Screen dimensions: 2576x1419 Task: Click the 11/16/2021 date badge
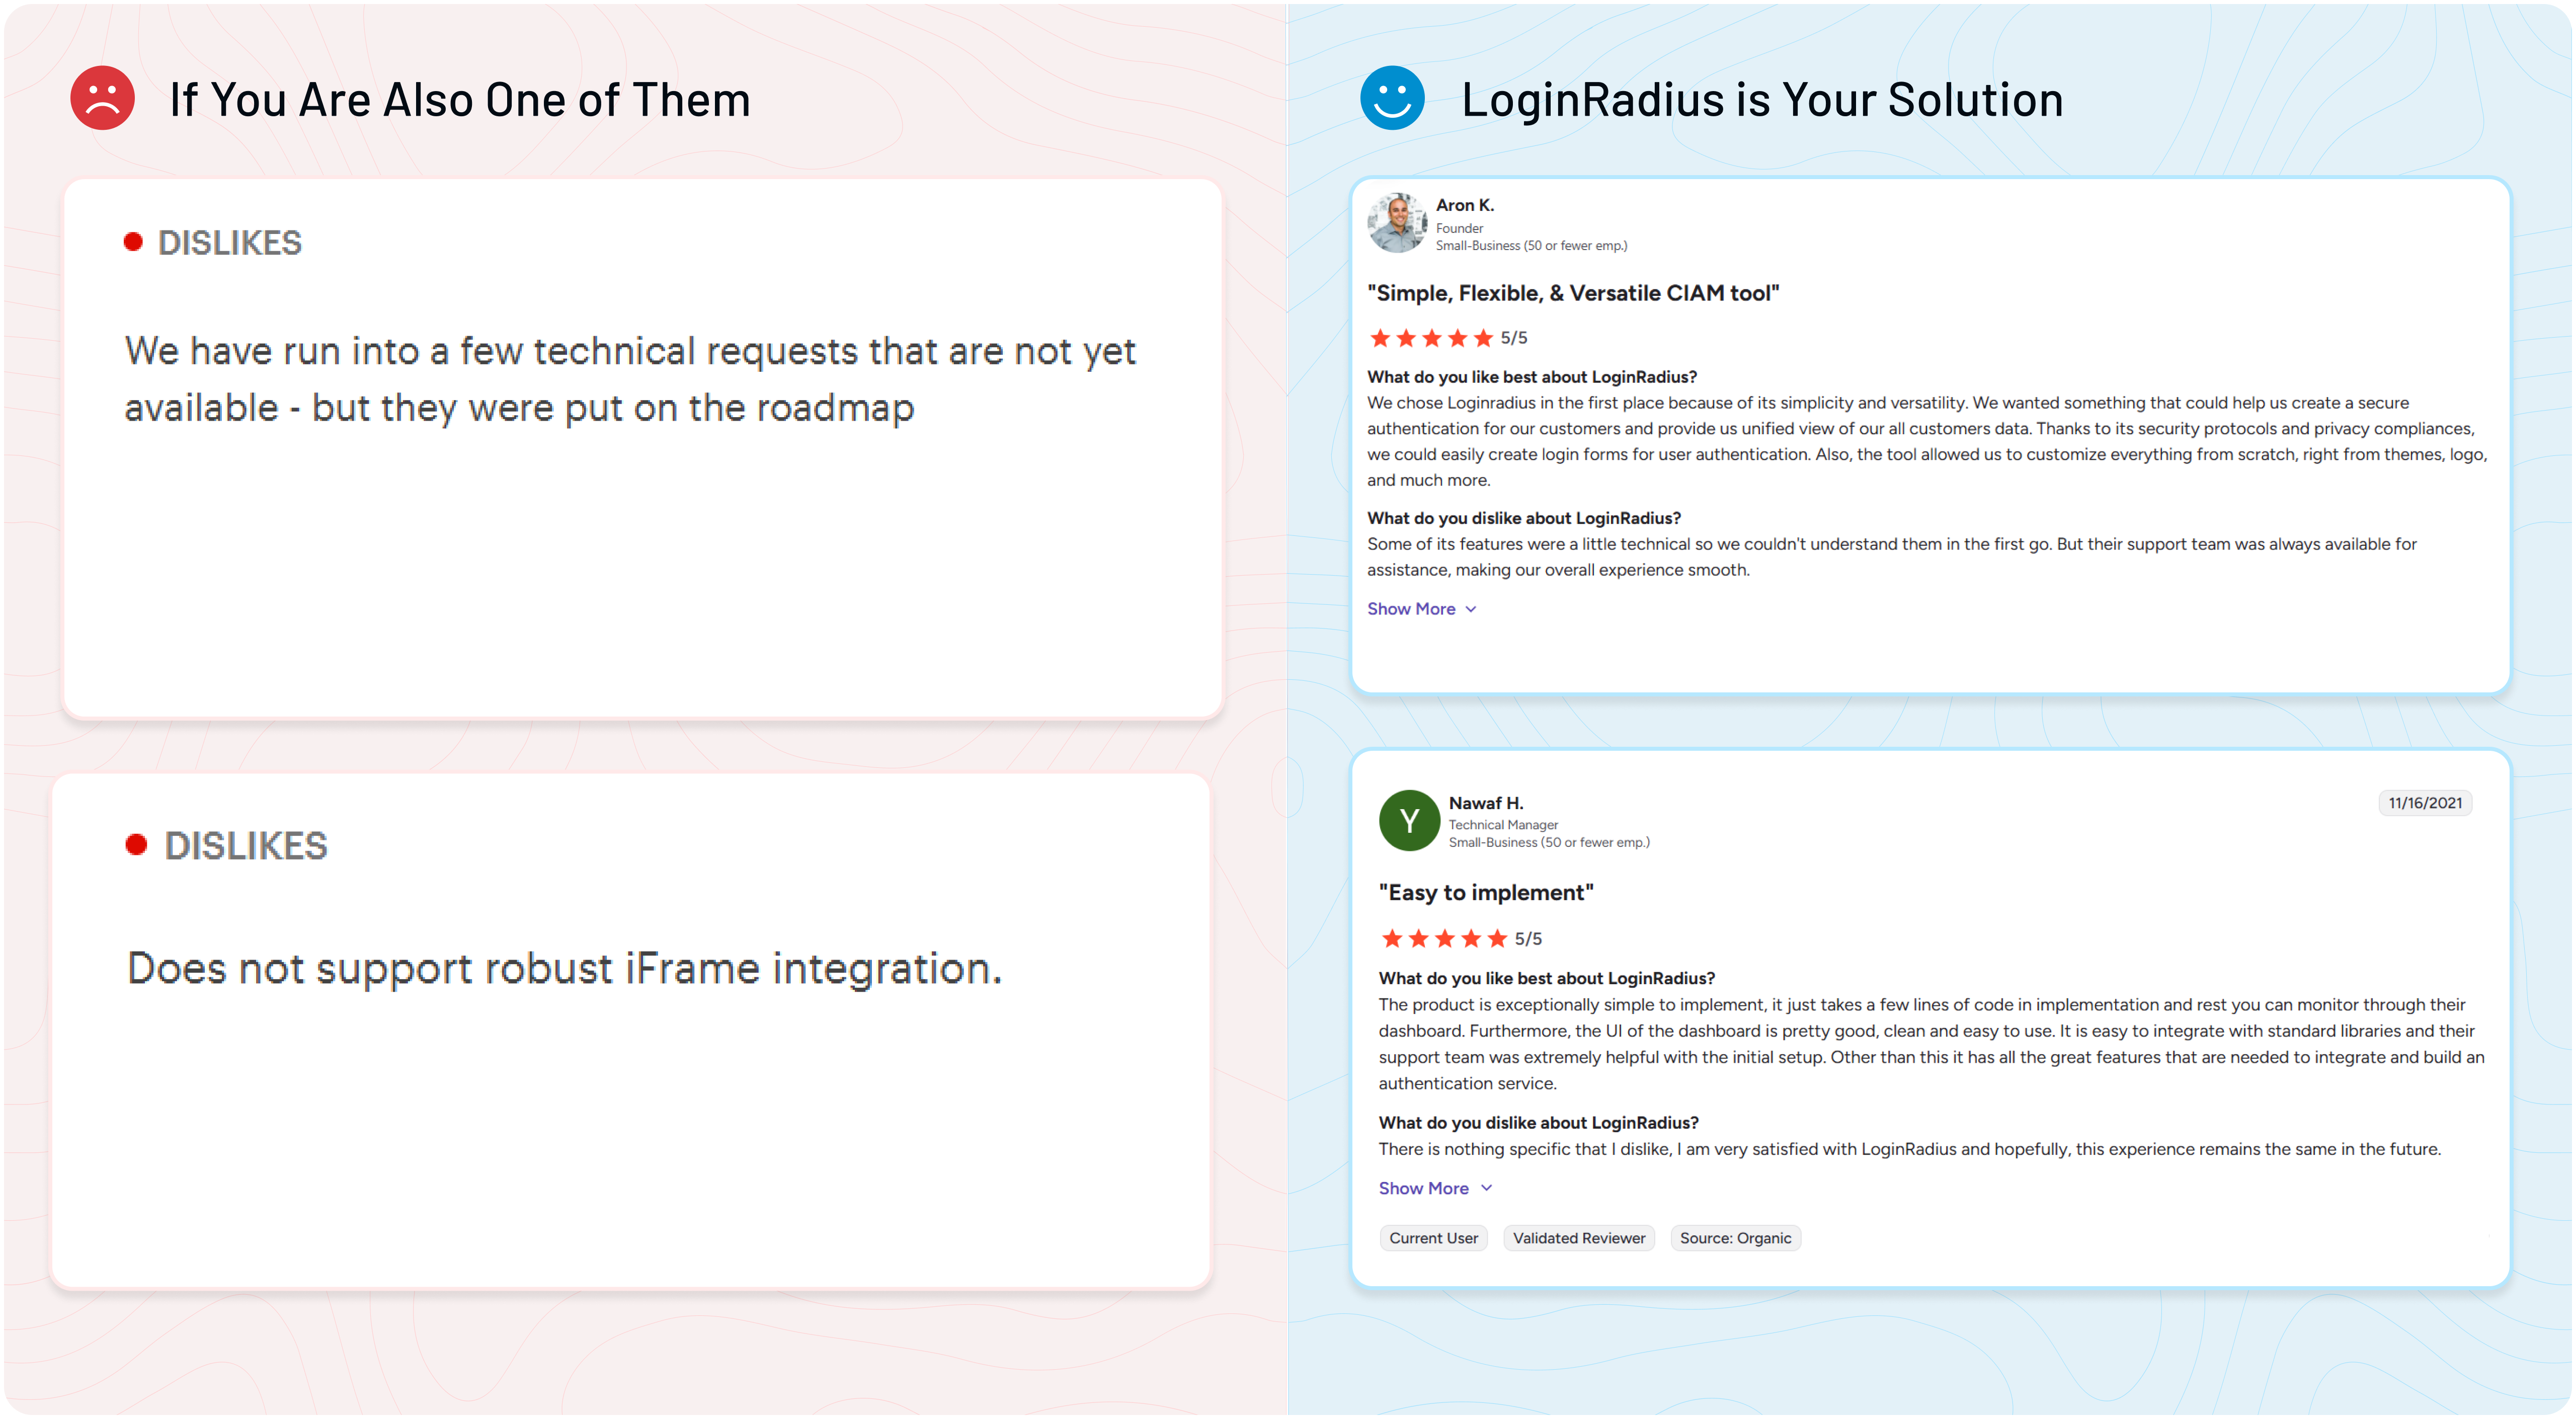tap(2425, 803)
